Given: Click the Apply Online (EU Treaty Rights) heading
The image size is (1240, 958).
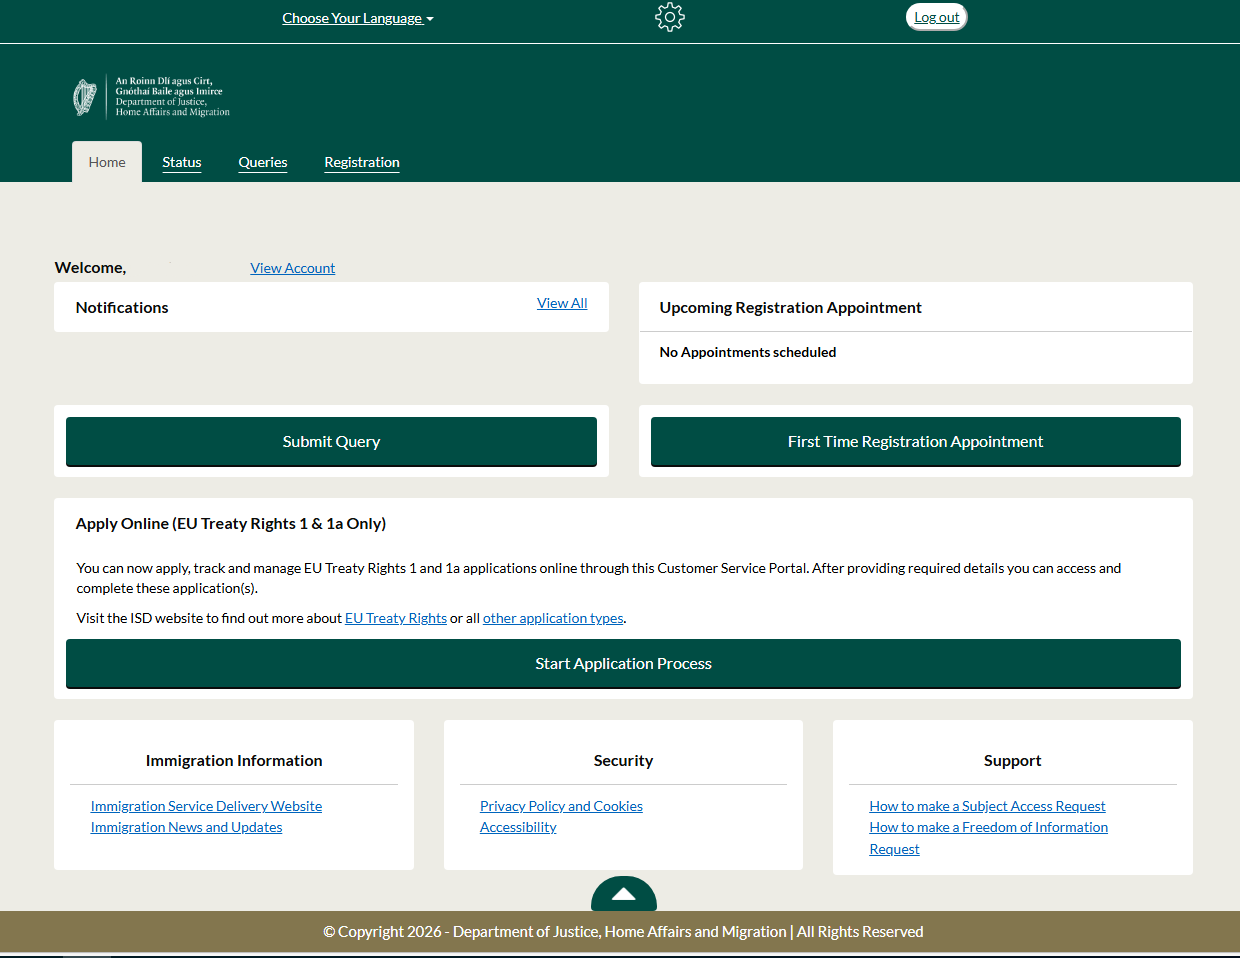Looking at the screenshot, I should [231, 523].
